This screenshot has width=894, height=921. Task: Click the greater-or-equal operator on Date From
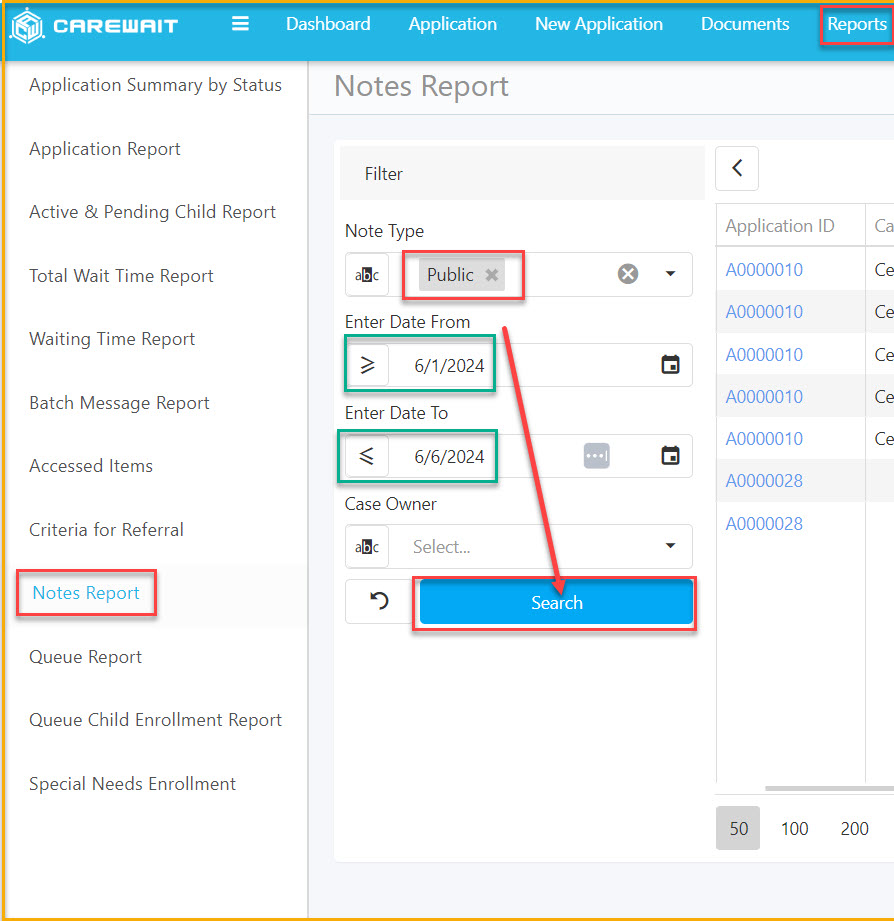[367, 365]
